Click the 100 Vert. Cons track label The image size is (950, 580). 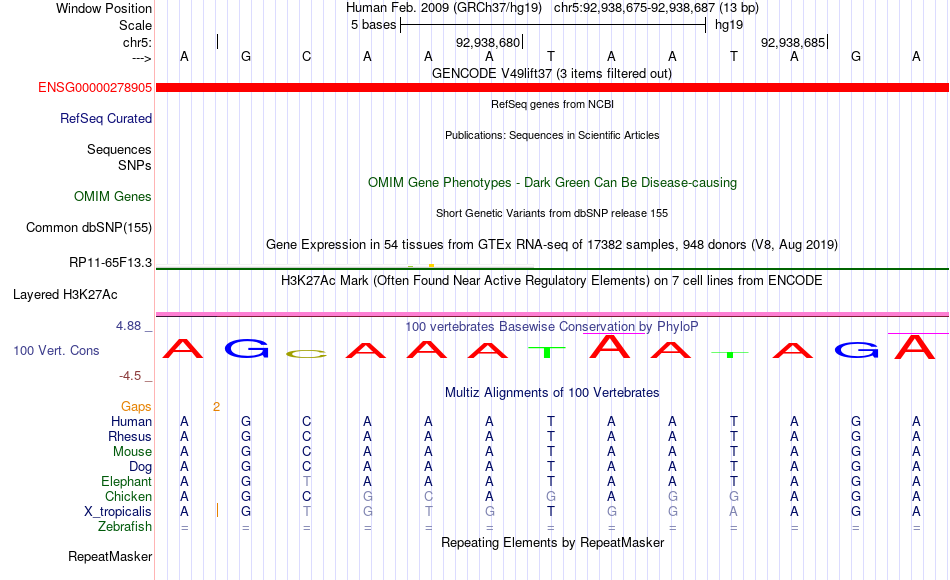pyautogui.click(x=56, y=351)
